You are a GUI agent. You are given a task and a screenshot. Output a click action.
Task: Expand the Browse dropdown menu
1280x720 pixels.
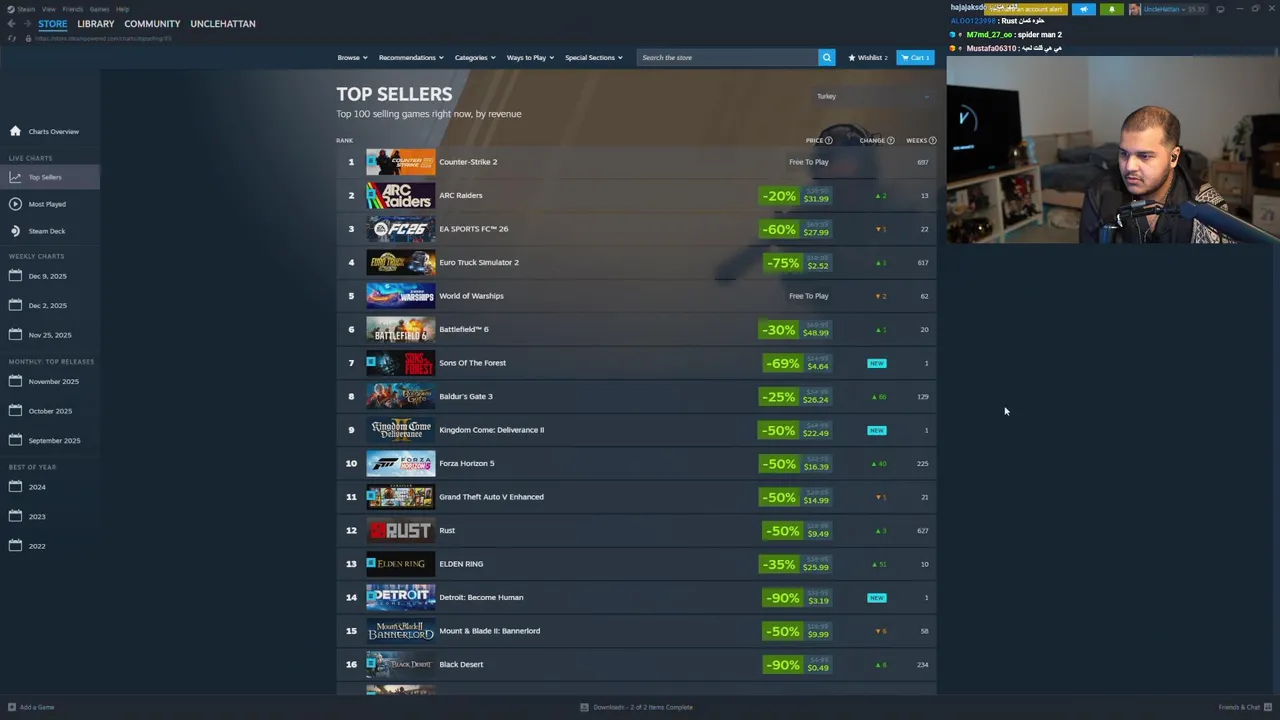tap(352, 57)
